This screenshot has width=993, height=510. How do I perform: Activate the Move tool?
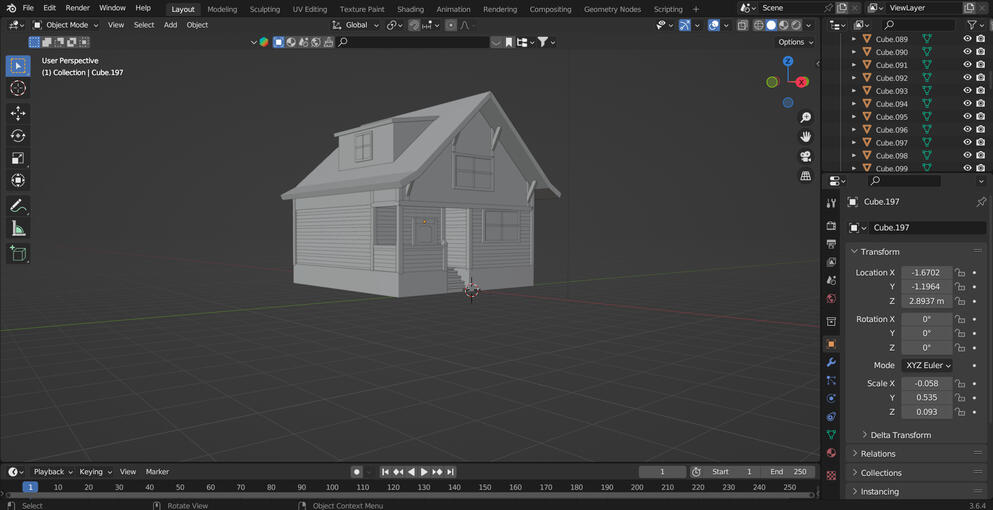[18, 113]
